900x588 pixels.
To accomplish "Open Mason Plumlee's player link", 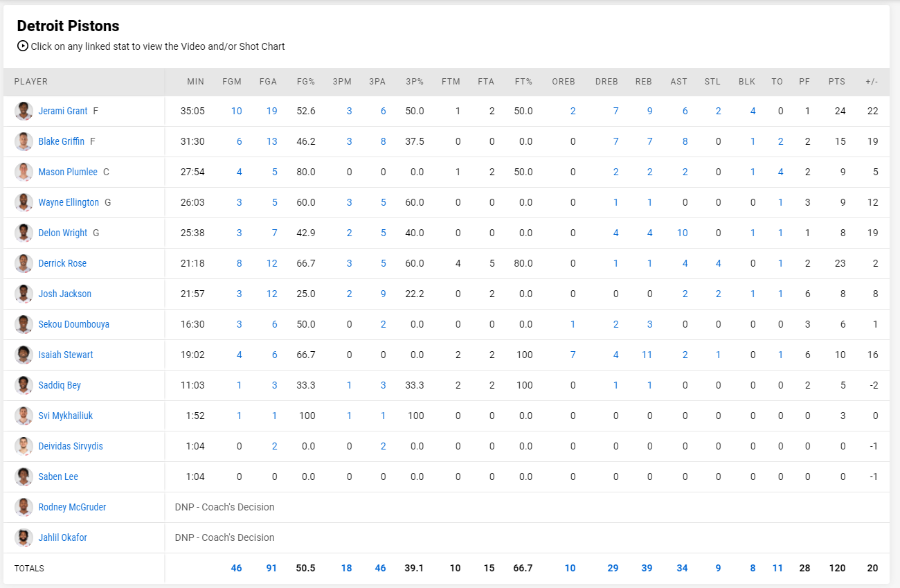I will click(x=68, y=172).
